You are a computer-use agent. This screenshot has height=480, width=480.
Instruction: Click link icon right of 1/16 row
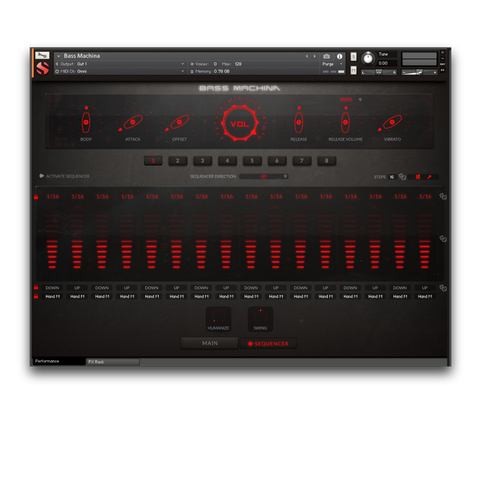point(443,196)
